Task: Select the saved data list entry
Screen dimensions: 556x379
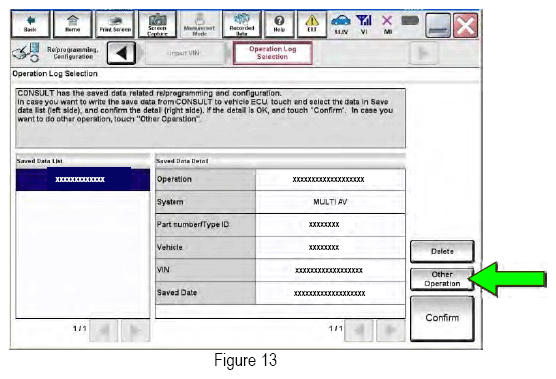Action: click(x=83, y=179)
